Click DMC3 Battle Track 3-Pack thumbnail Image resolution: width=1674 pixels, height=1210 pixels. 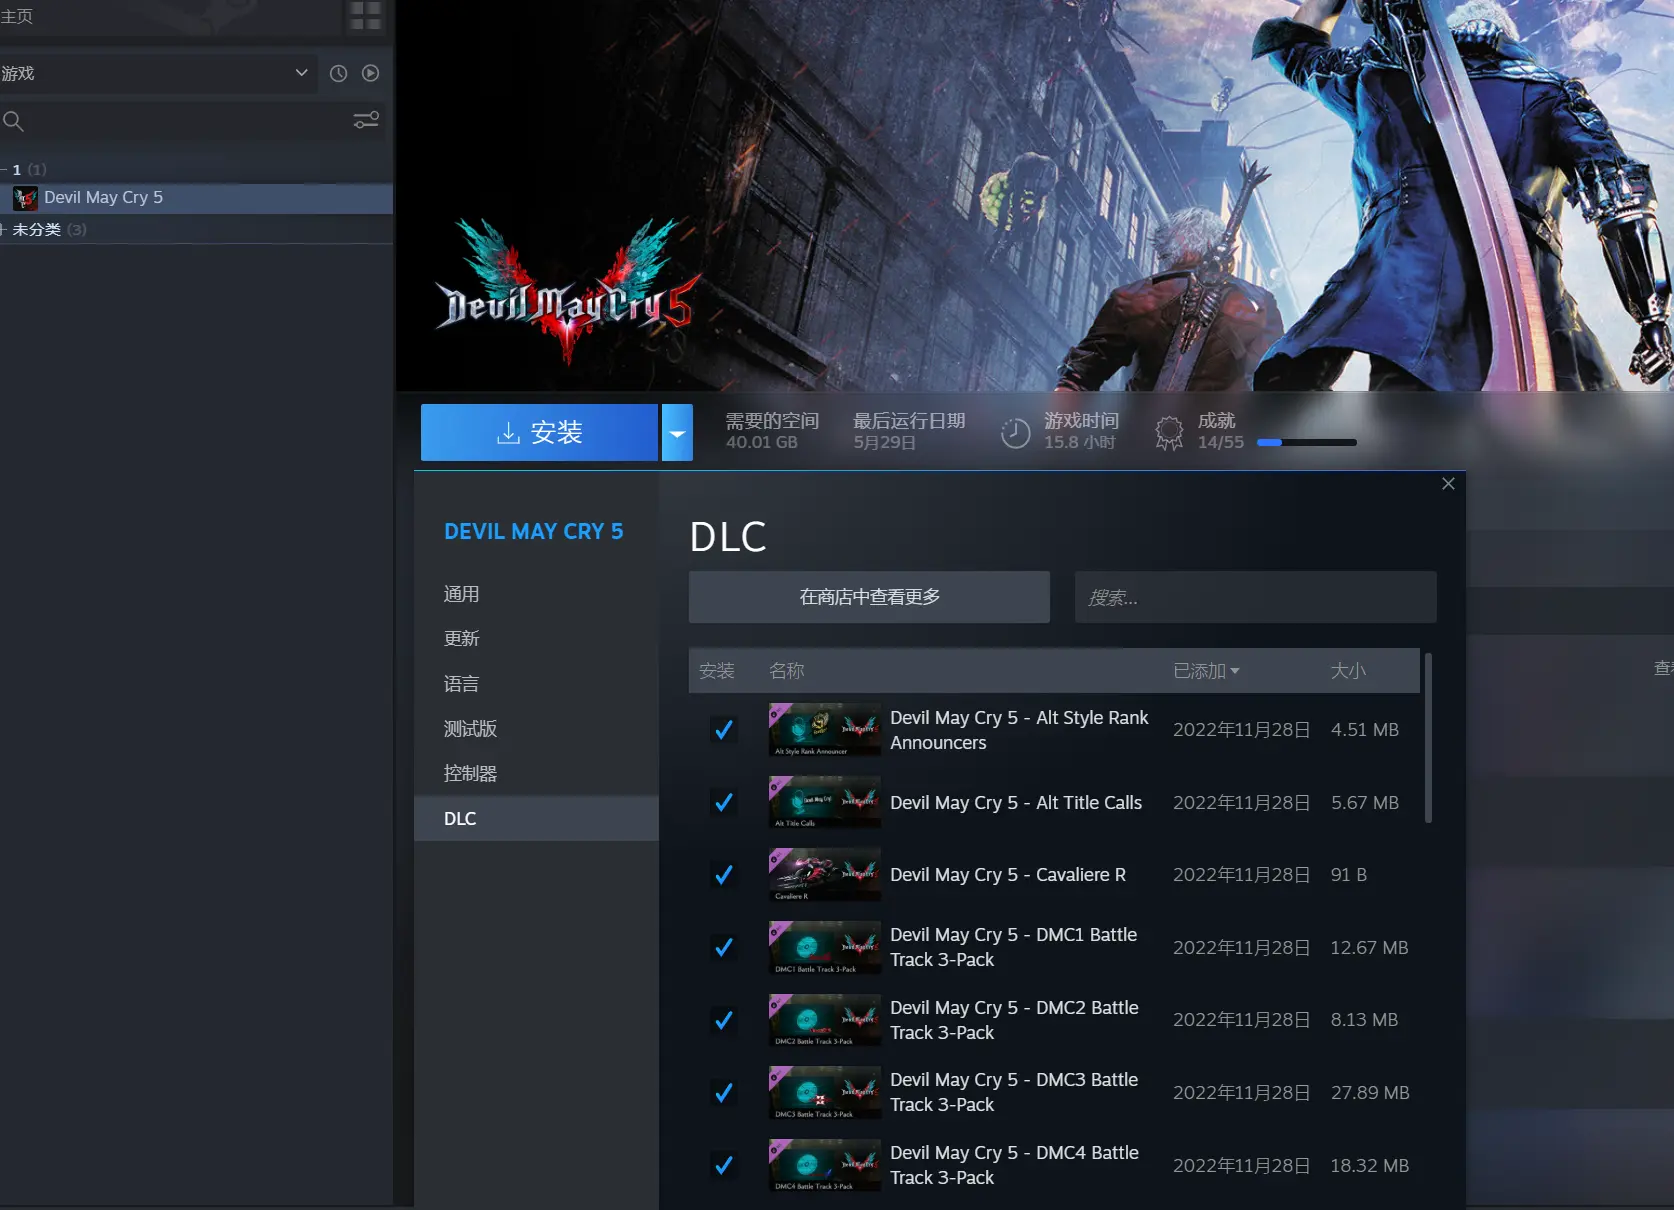point(825,1092)
